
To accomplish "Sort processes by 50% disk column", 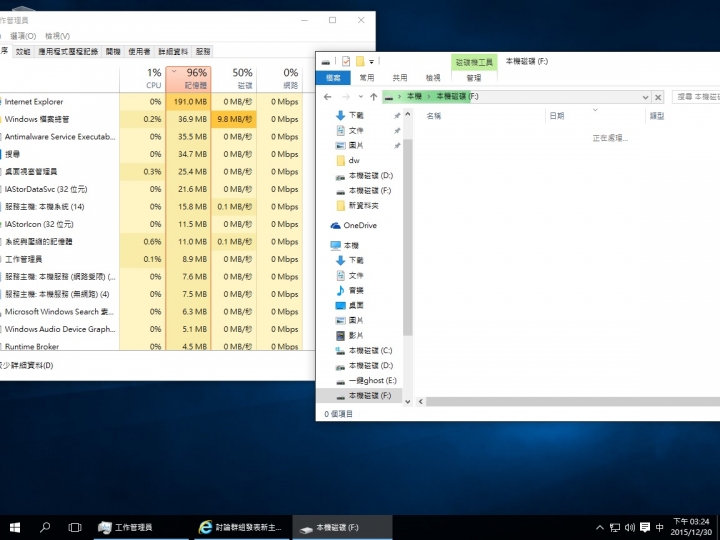I will pos(234,79).
